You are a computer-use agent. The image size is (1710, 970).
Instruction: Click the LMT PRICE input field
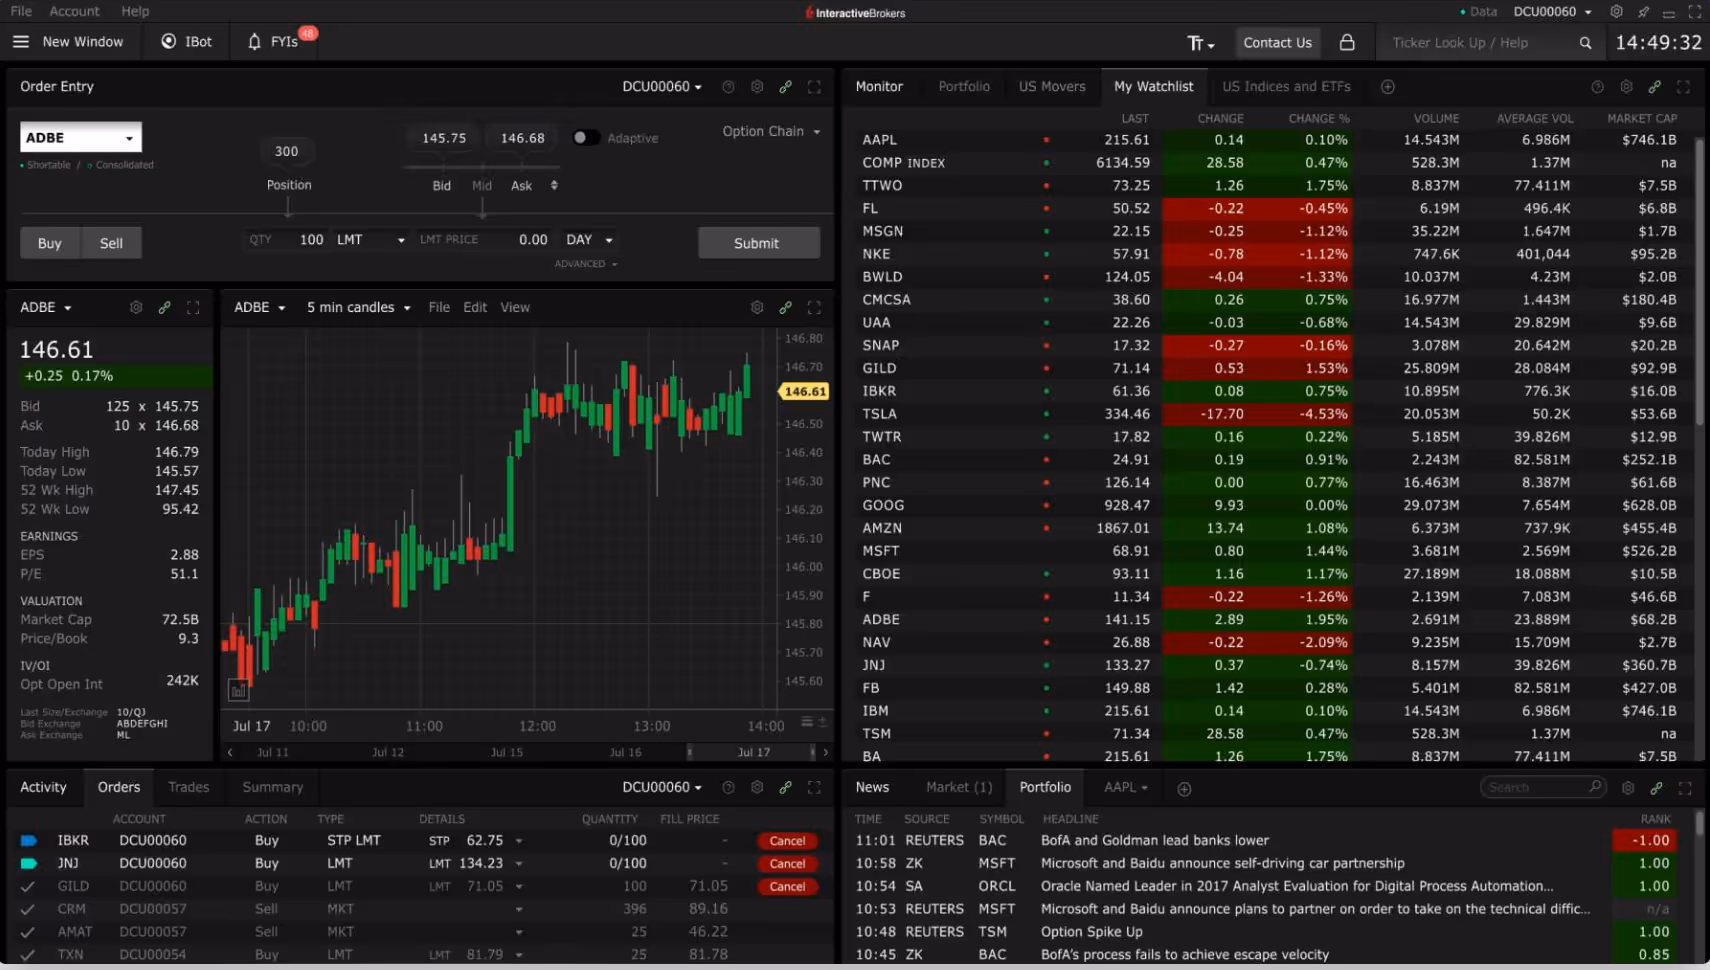(484, 240)
